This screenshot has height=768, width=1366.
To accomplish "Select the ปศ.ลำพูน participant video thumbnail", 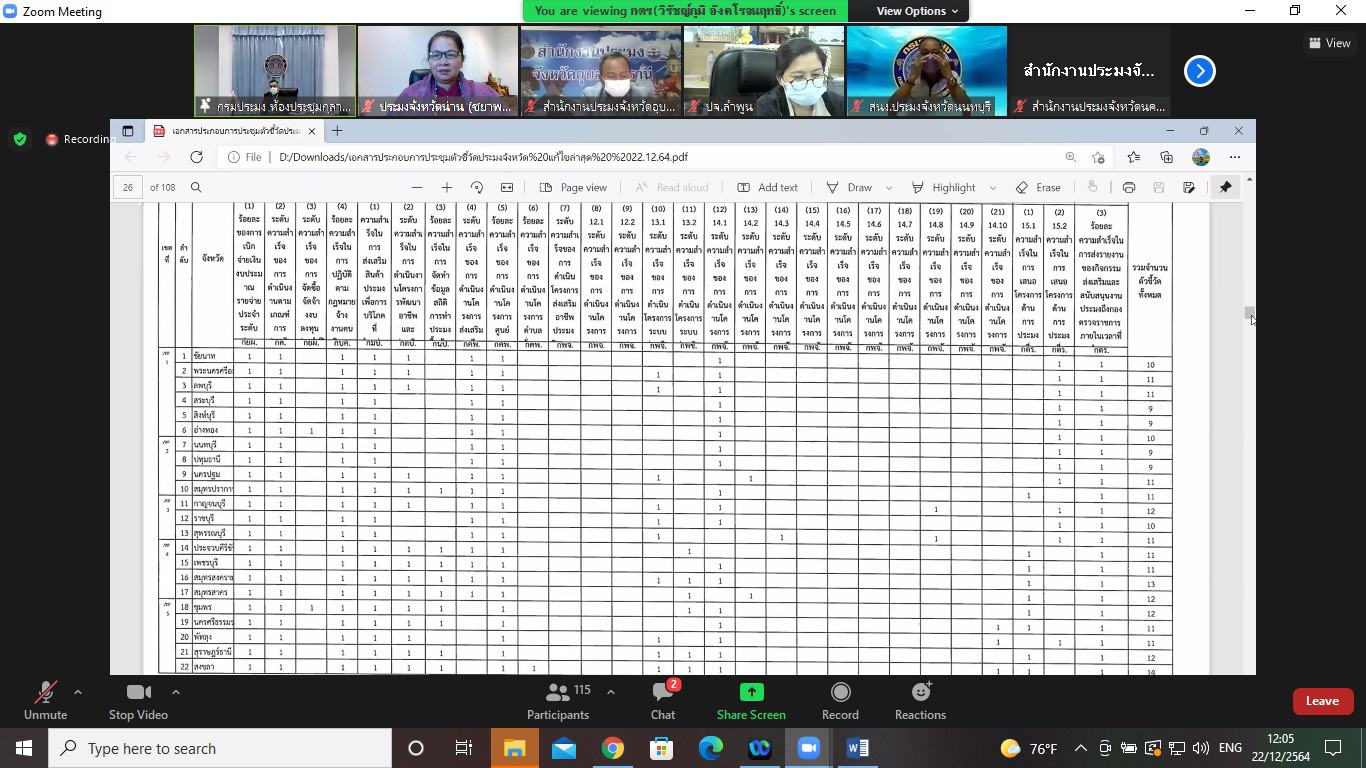I will tap(763, 70).
